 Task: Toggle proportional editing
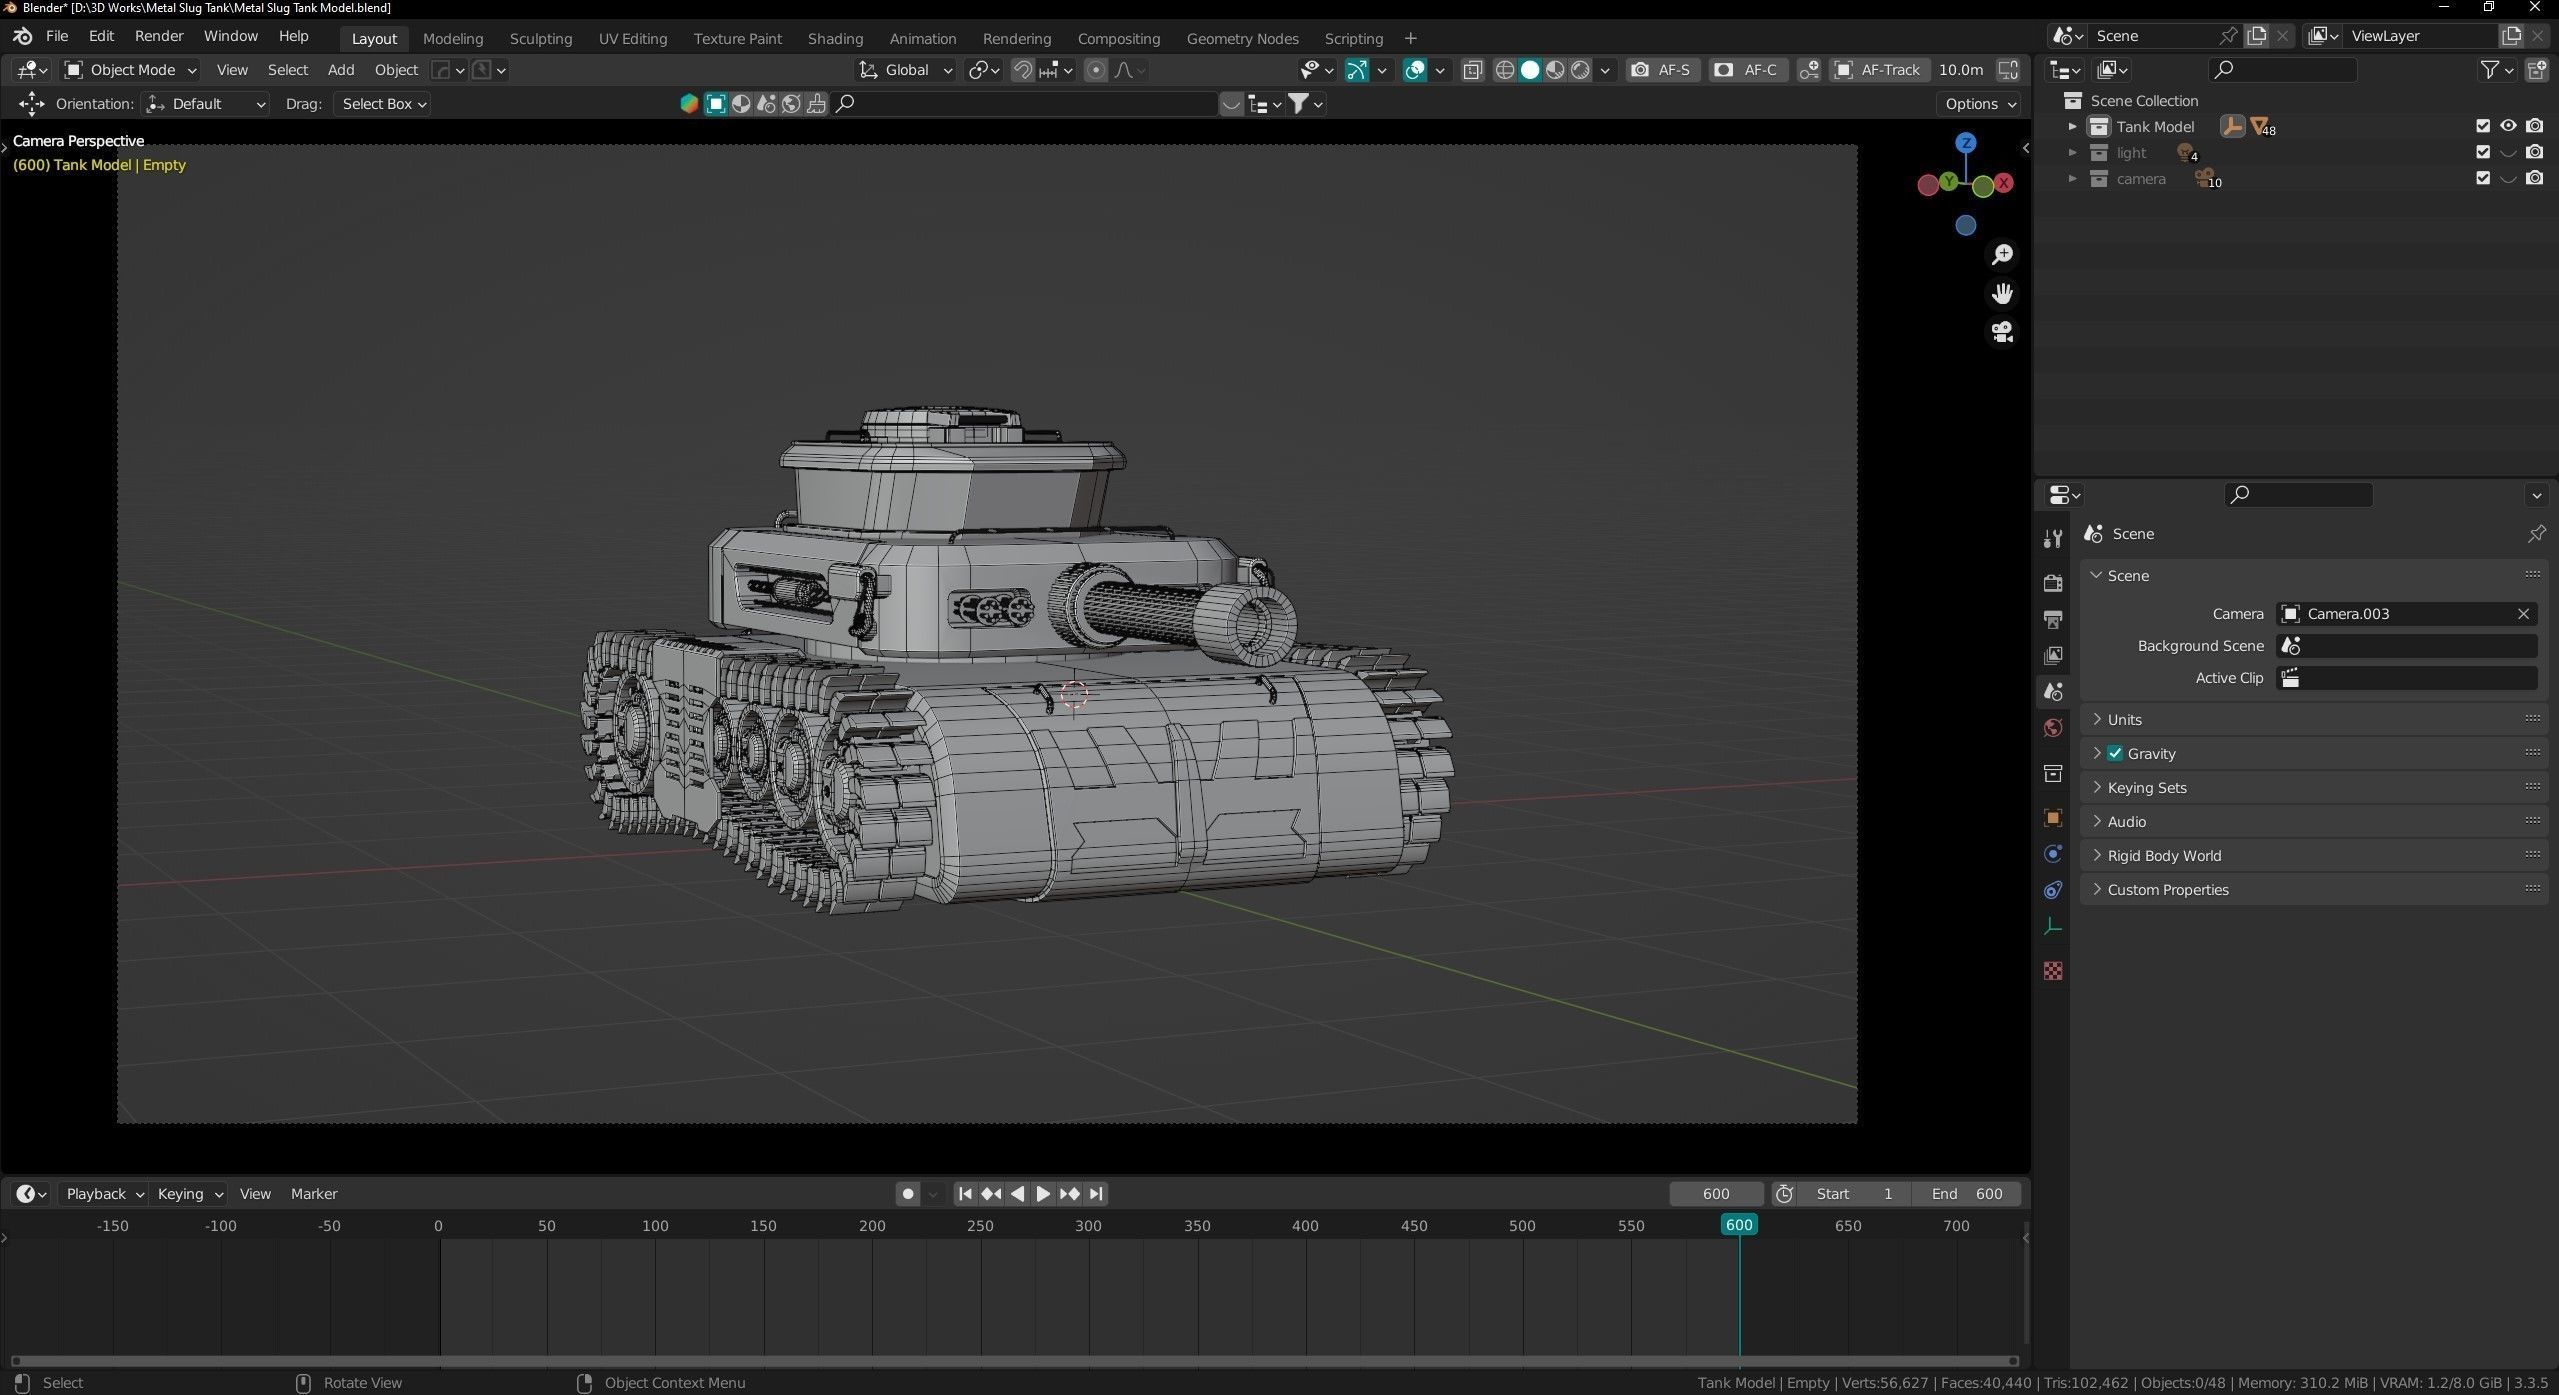(x=1096, y=70)
